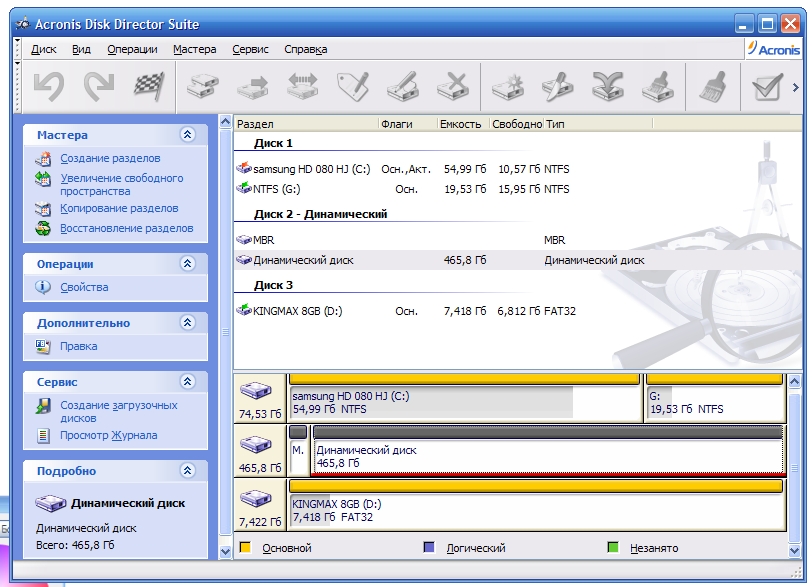This screenshot has height=587, width=812.
Task: Click the Просмотр Журнала log icon
Action: pos(44,436)
